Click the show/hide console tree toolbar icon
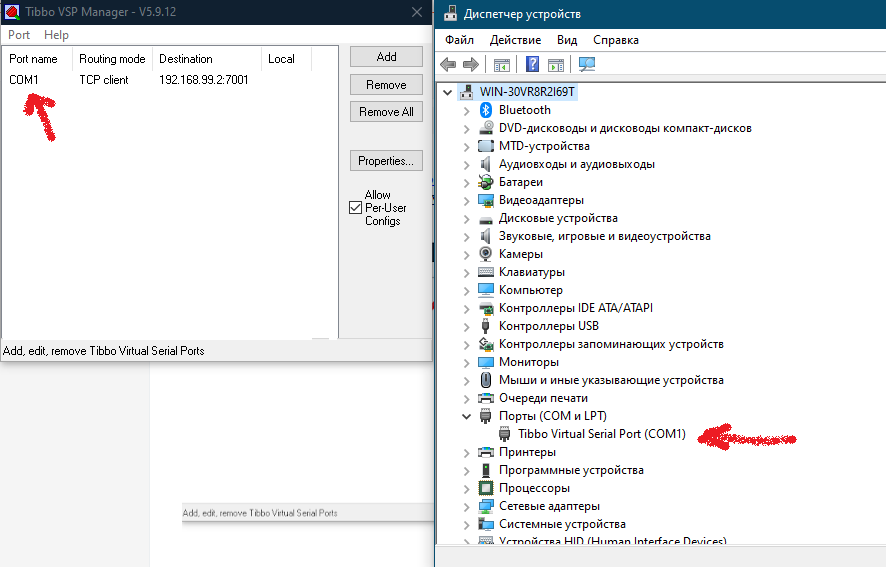 coord(501,64)
